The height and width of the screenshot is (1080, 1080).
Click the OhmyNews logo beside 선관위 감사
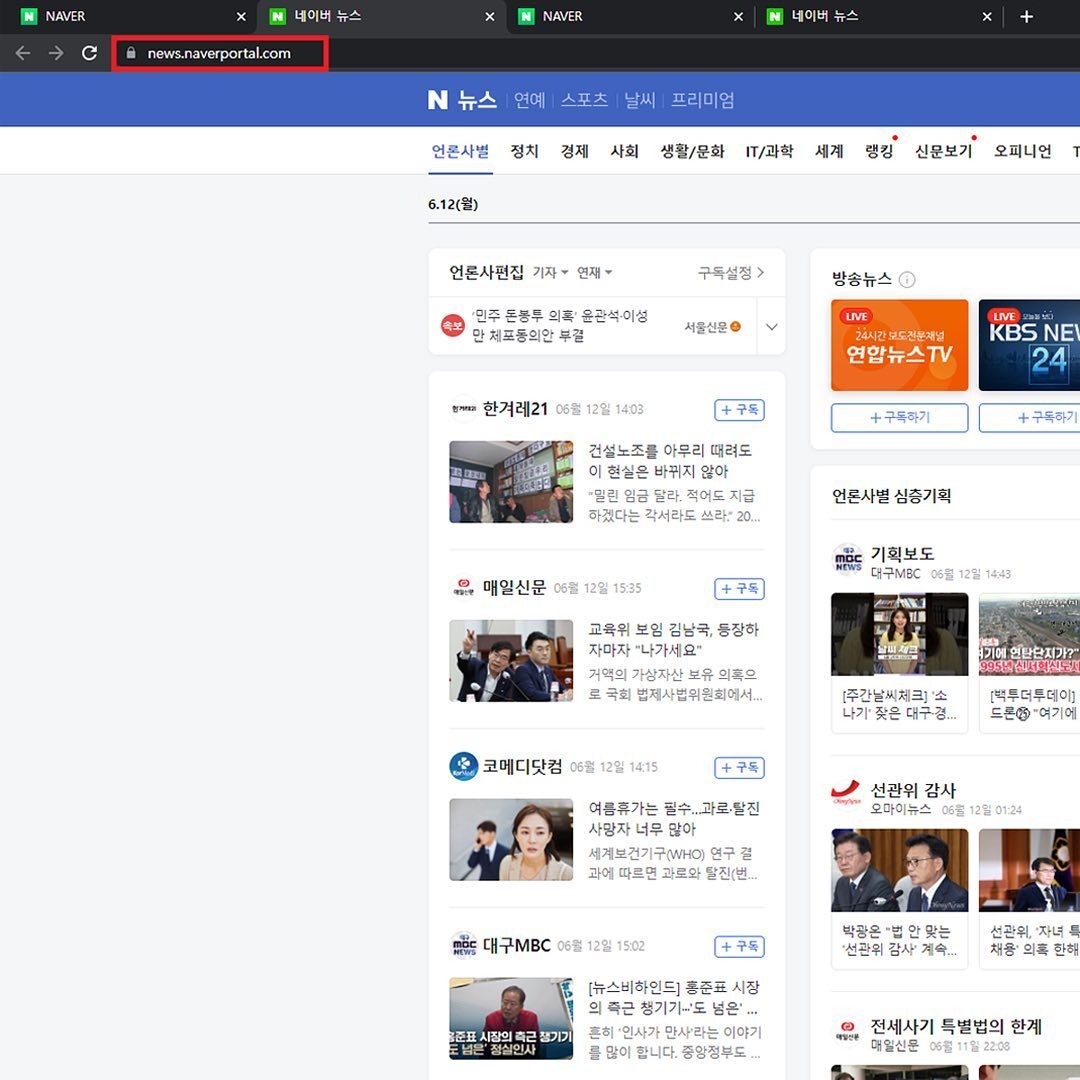coord(847,792)
